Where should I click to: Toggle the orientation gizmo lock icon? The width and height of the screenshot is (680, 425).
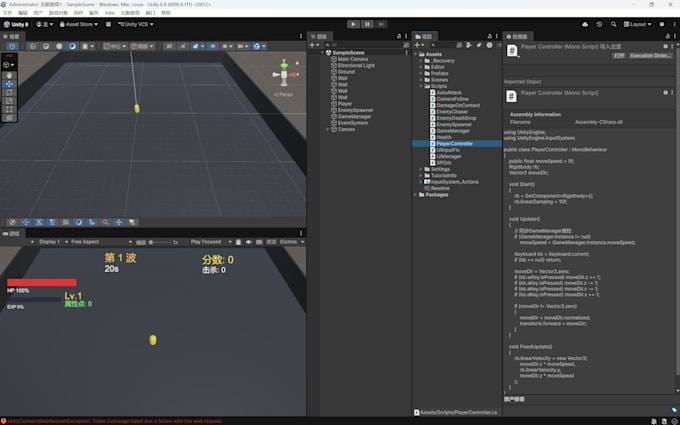(x=297, y=63)
